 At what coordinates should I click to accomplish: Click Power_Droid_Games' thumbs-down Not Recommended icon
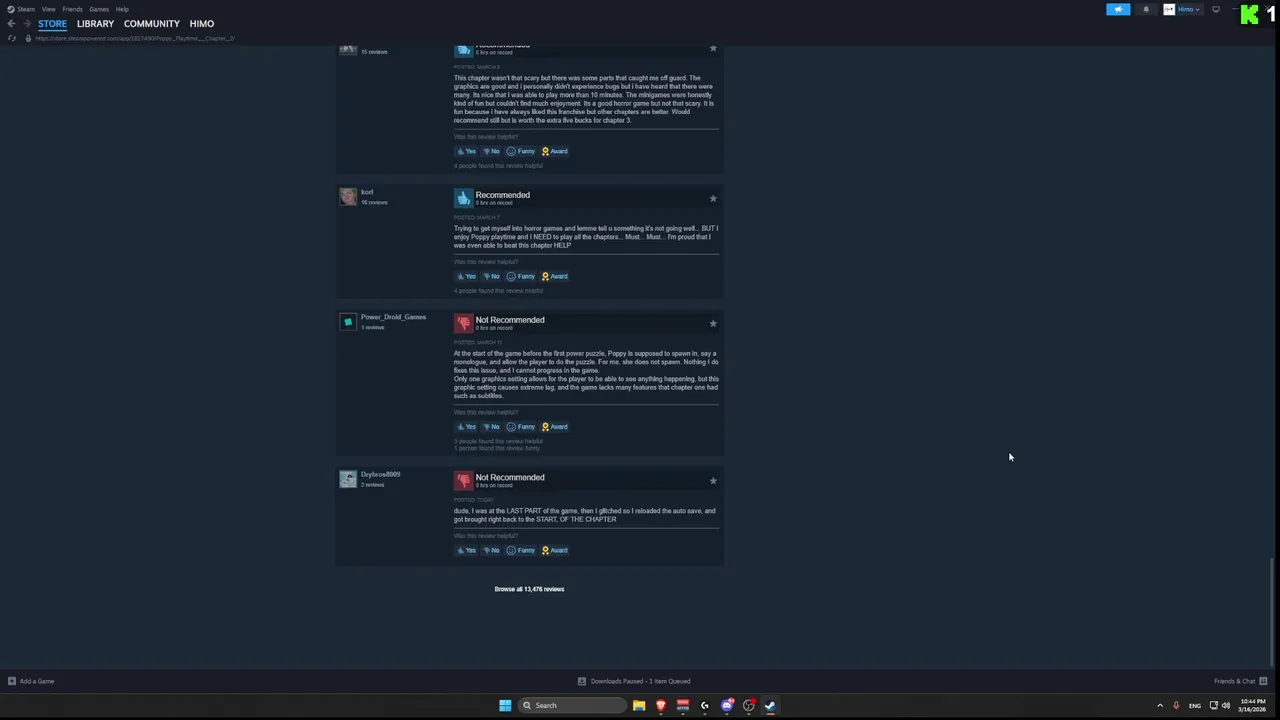tap(463, 323)
